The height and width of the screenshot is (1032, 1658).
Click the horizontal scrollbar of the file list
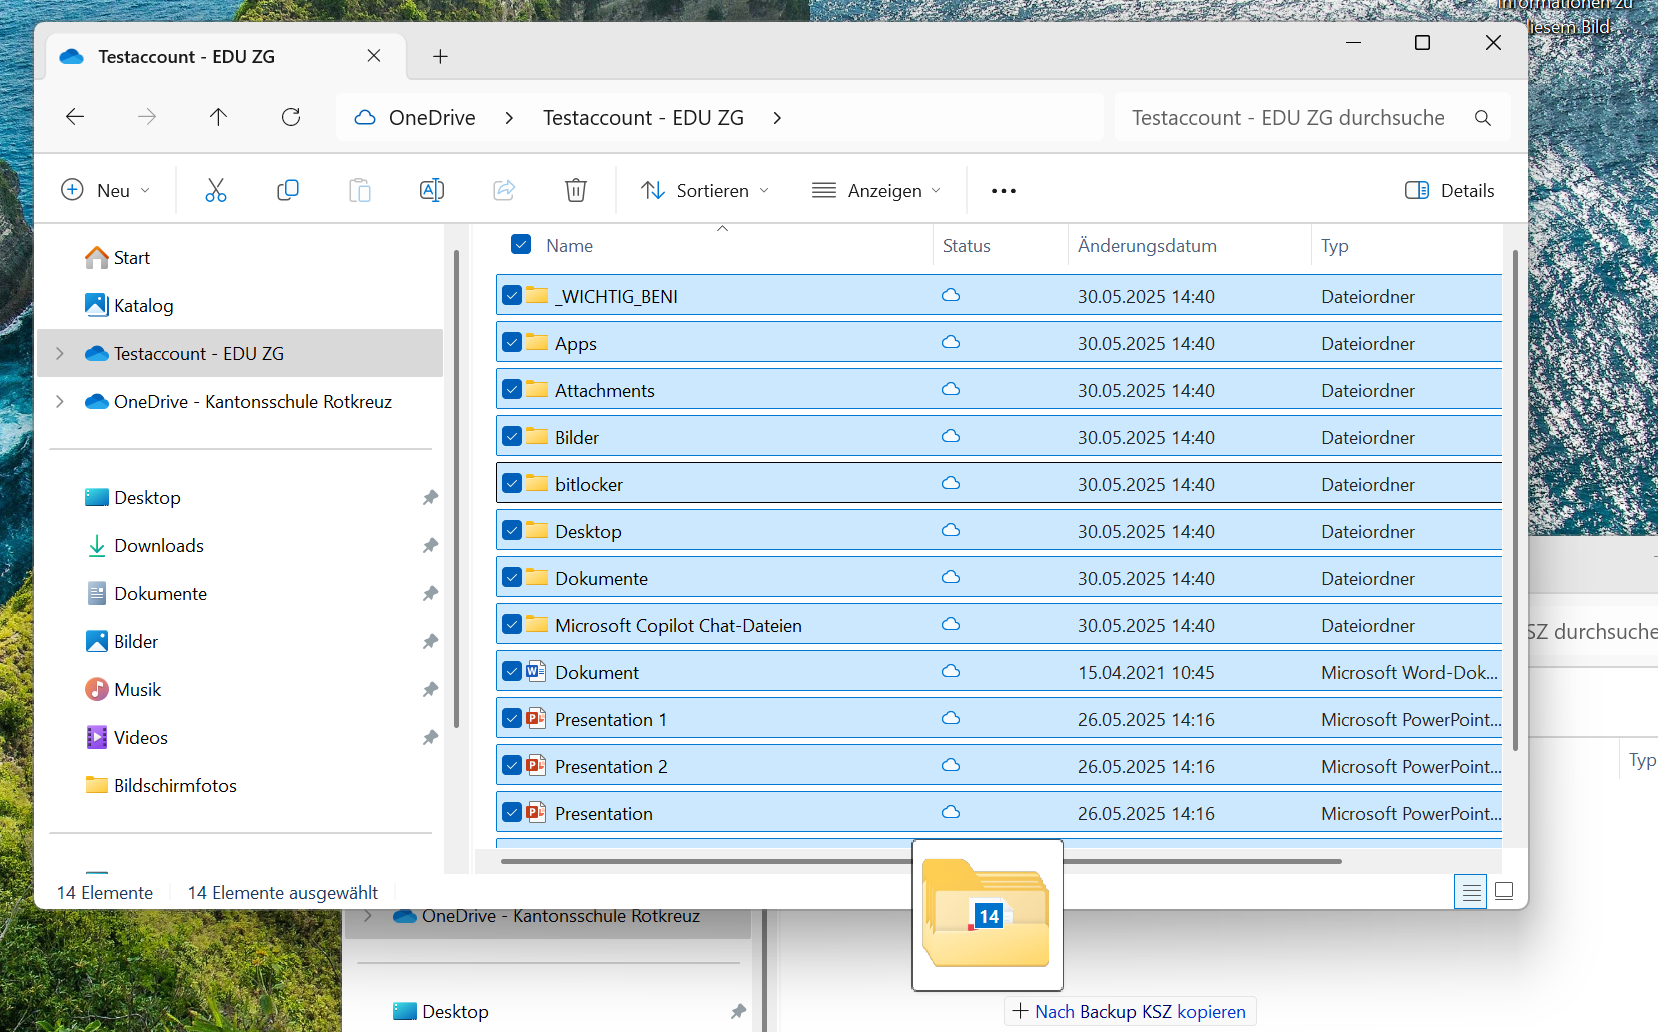coord(921,860)
